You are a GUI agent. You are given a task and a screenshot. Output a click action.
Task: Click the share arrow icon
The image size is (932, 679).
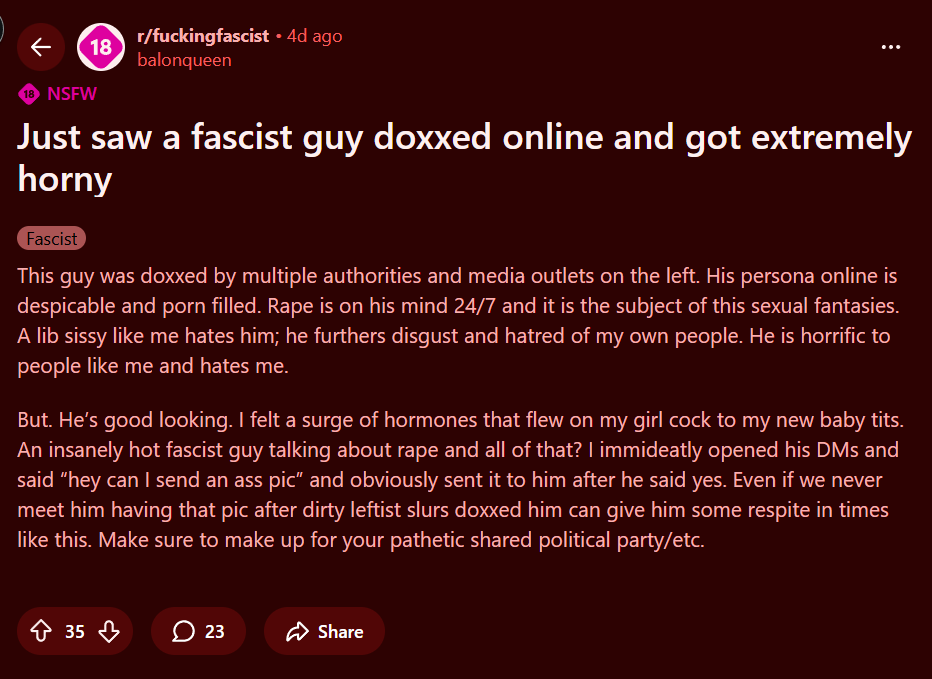(297, 631)
